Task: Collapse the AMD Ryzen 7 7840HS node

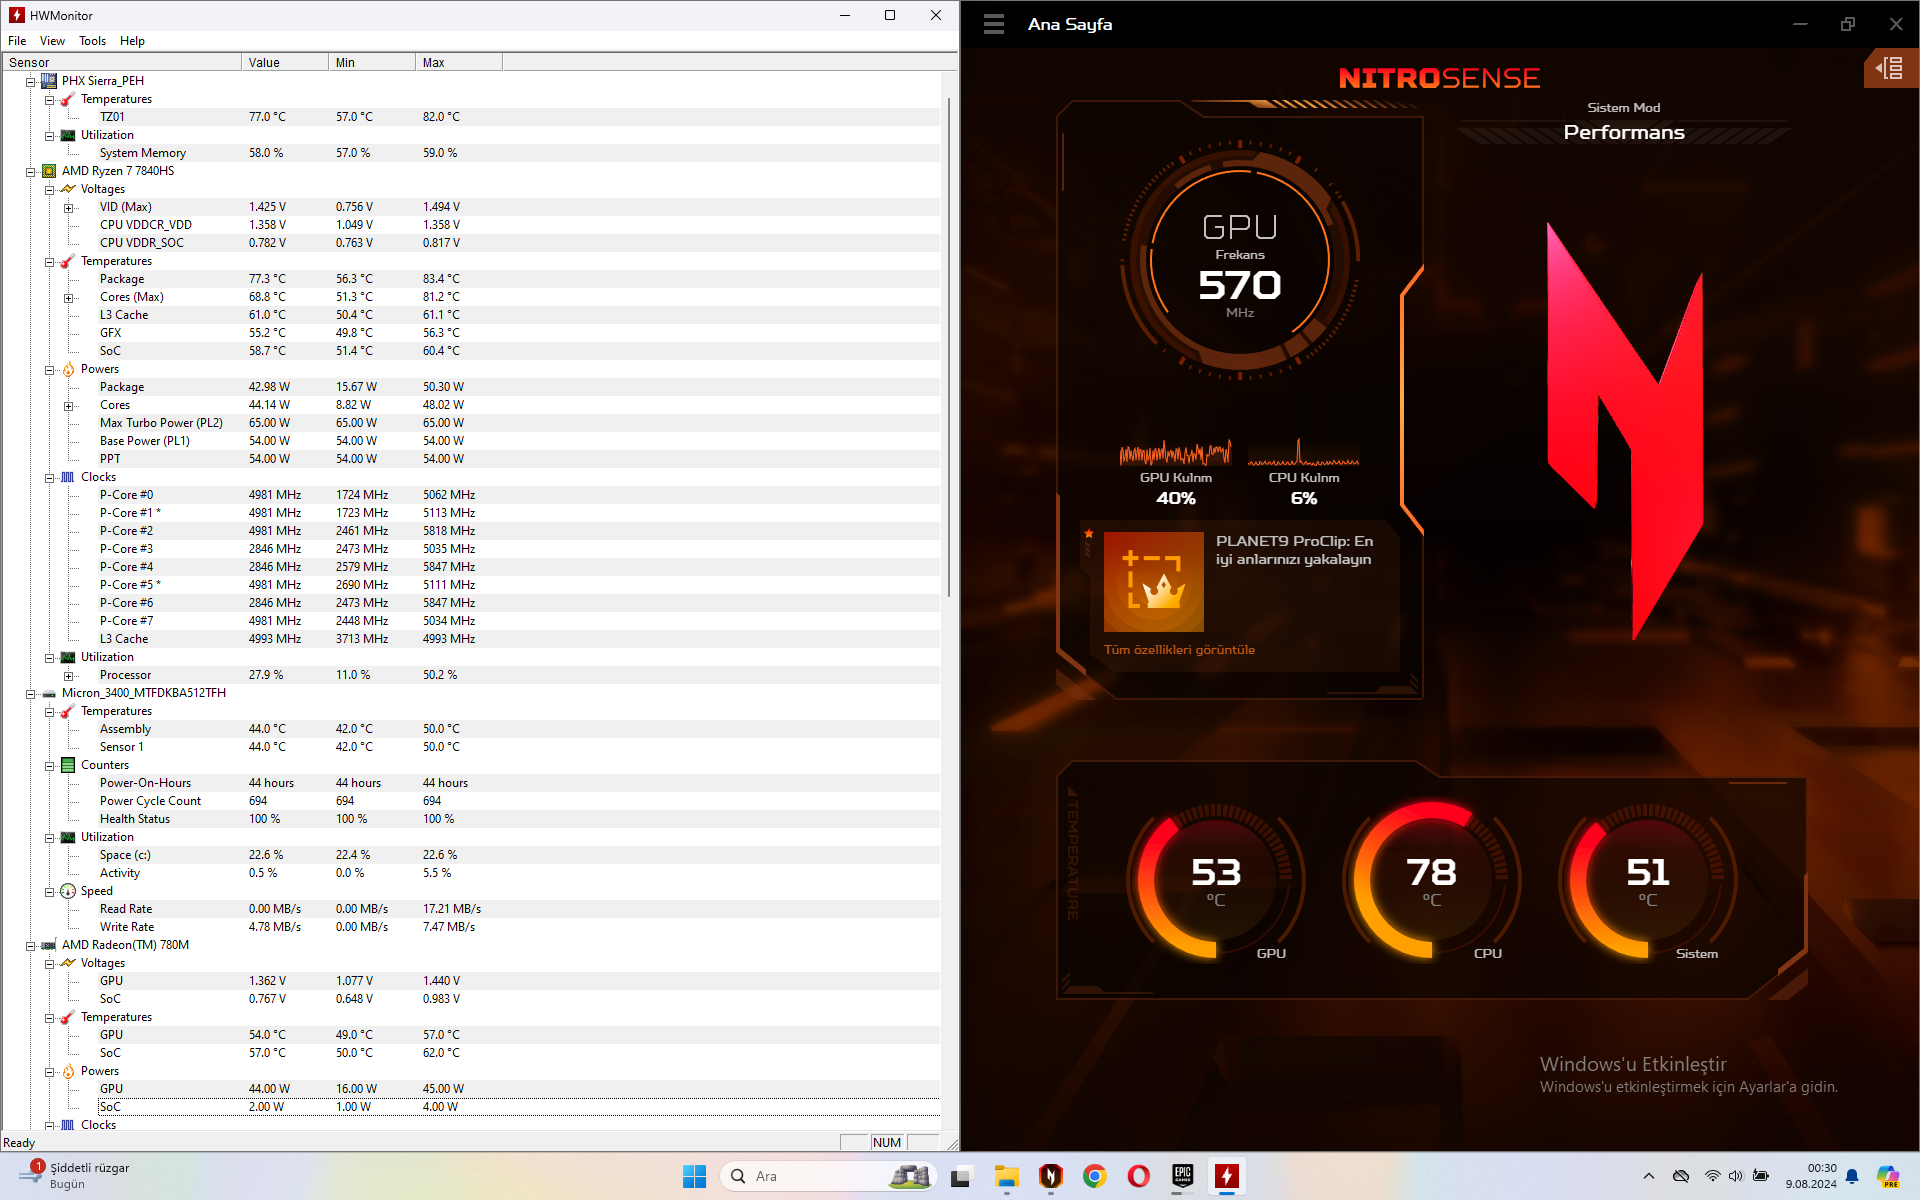Action: pyautogui.click(x=30, y=171)
